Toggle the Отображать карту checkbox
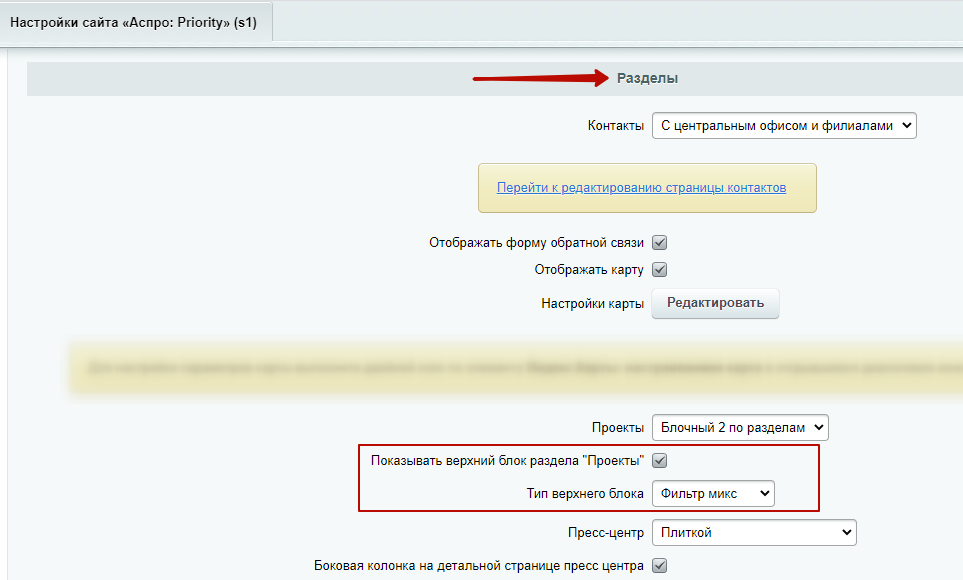The image size is (963, 580). pos(660,270)
